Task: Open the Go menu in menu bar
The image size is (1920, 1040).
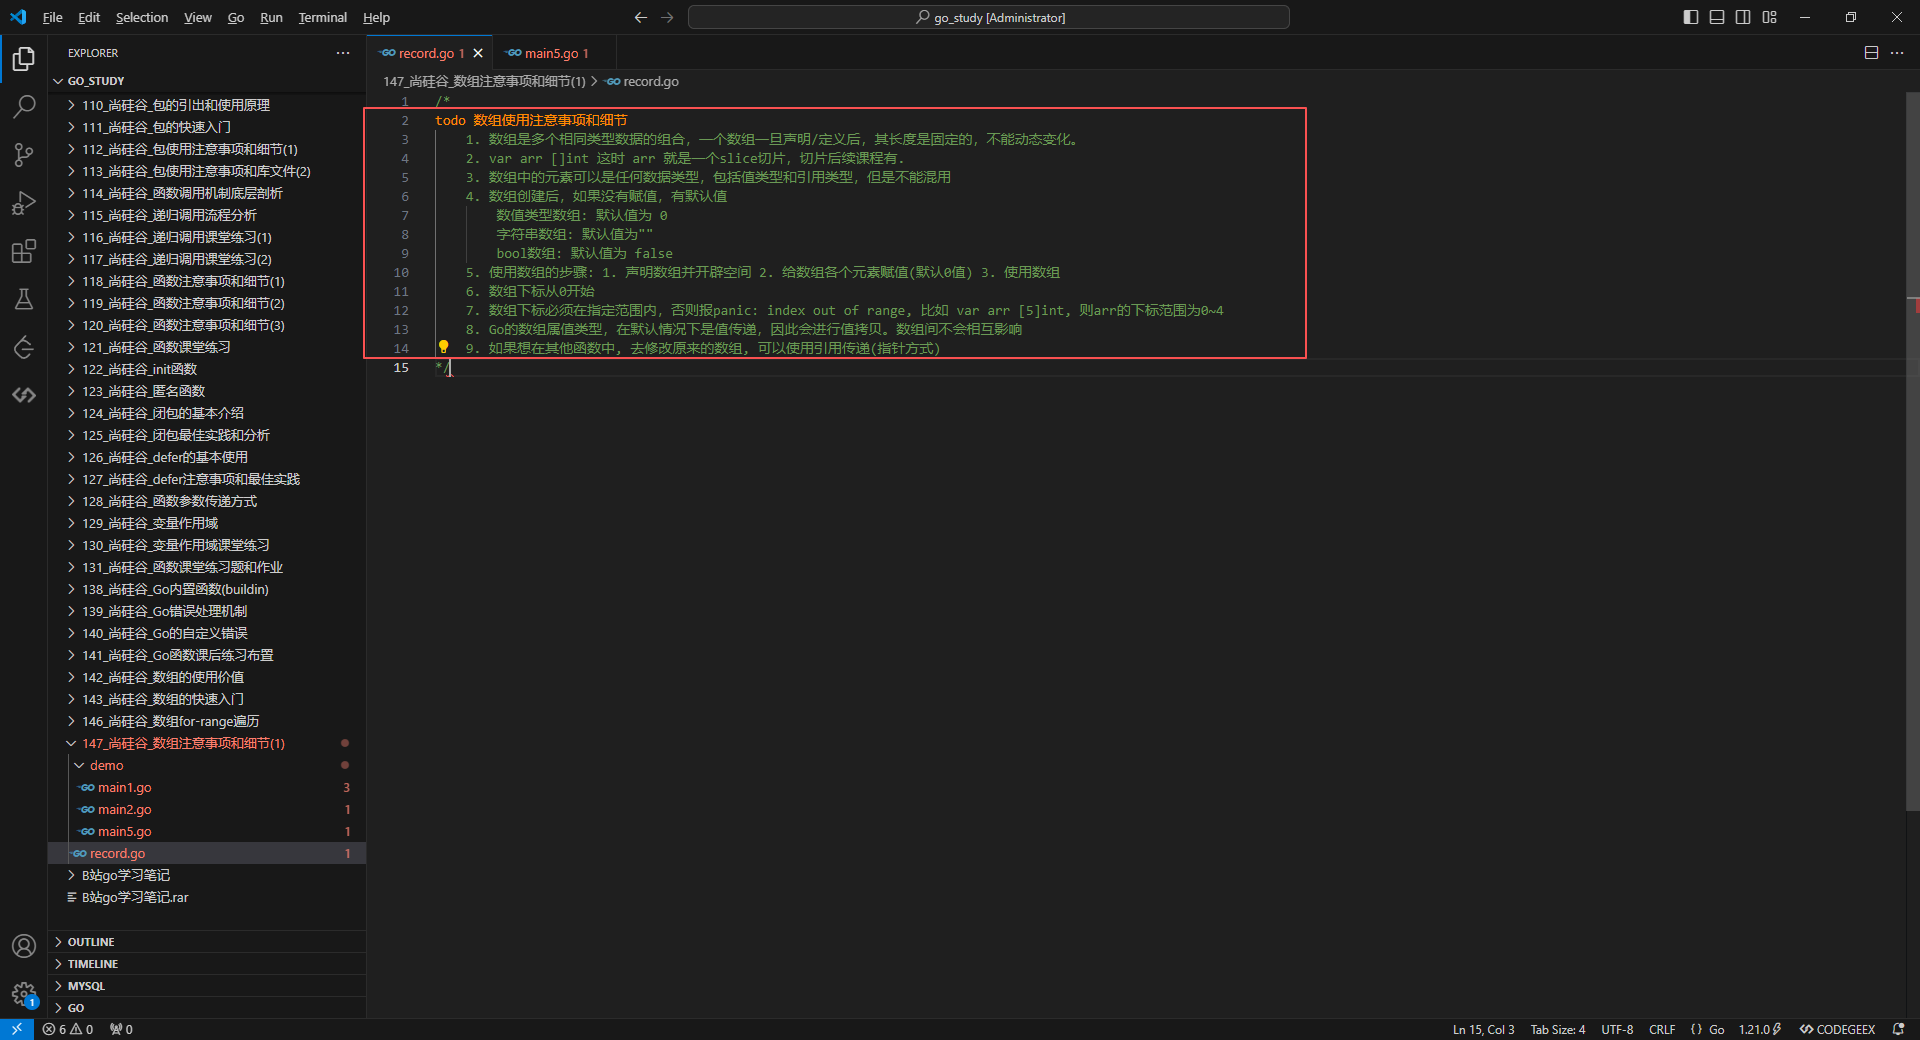Action: 236,17
